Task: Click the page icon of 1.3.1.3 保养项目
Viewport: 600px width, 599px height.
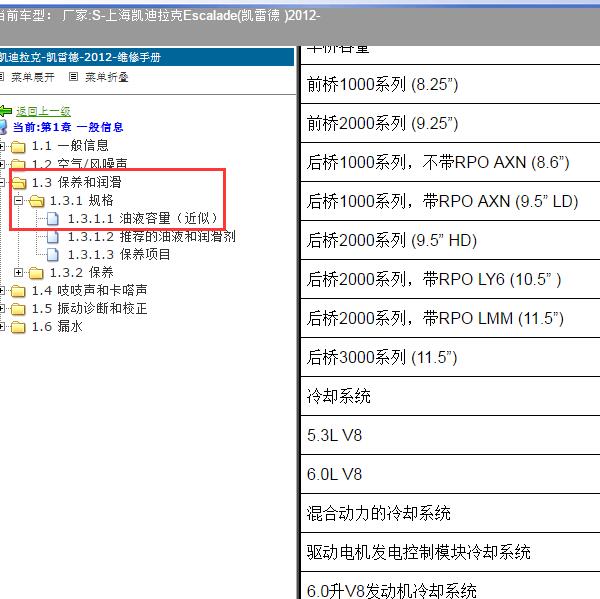Action: pyautogui.click(x=53, y=255)
